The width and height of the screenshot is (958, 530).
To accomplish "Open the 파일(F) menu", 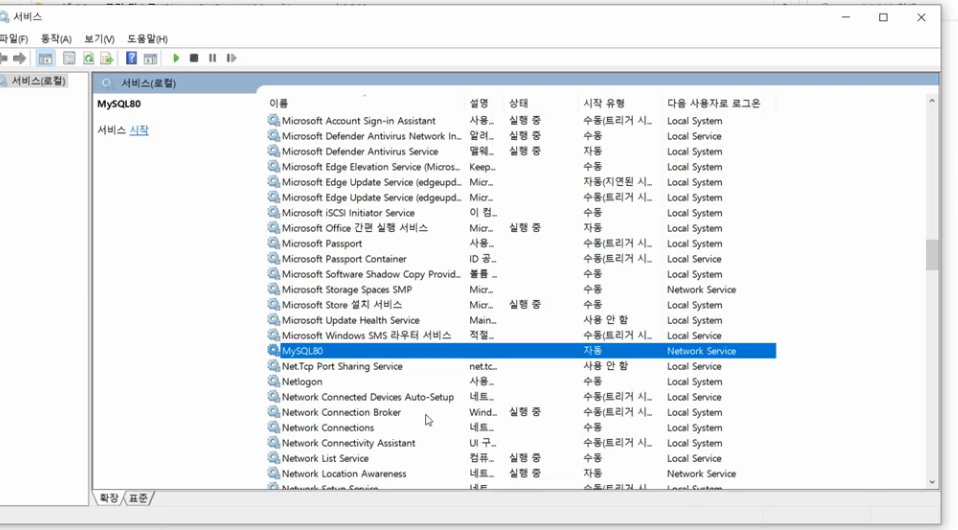I will point(13,39).
